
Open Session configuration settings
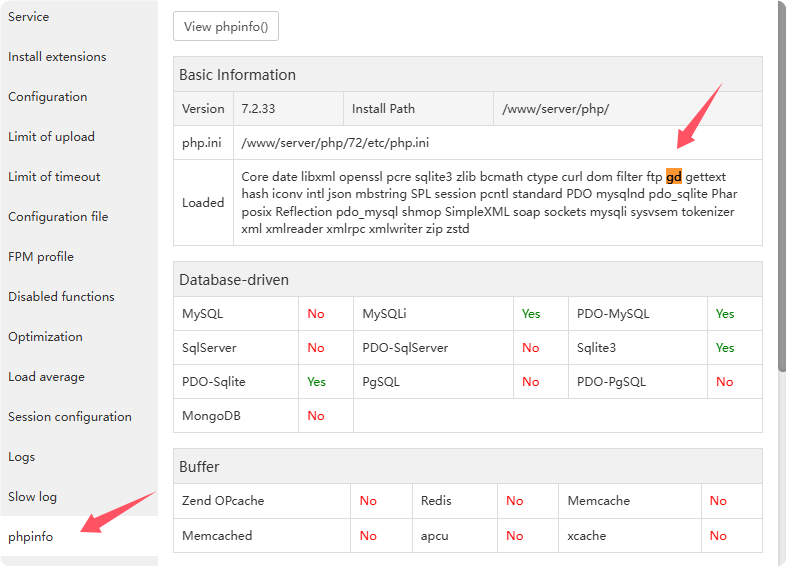[x=70, y=417]
